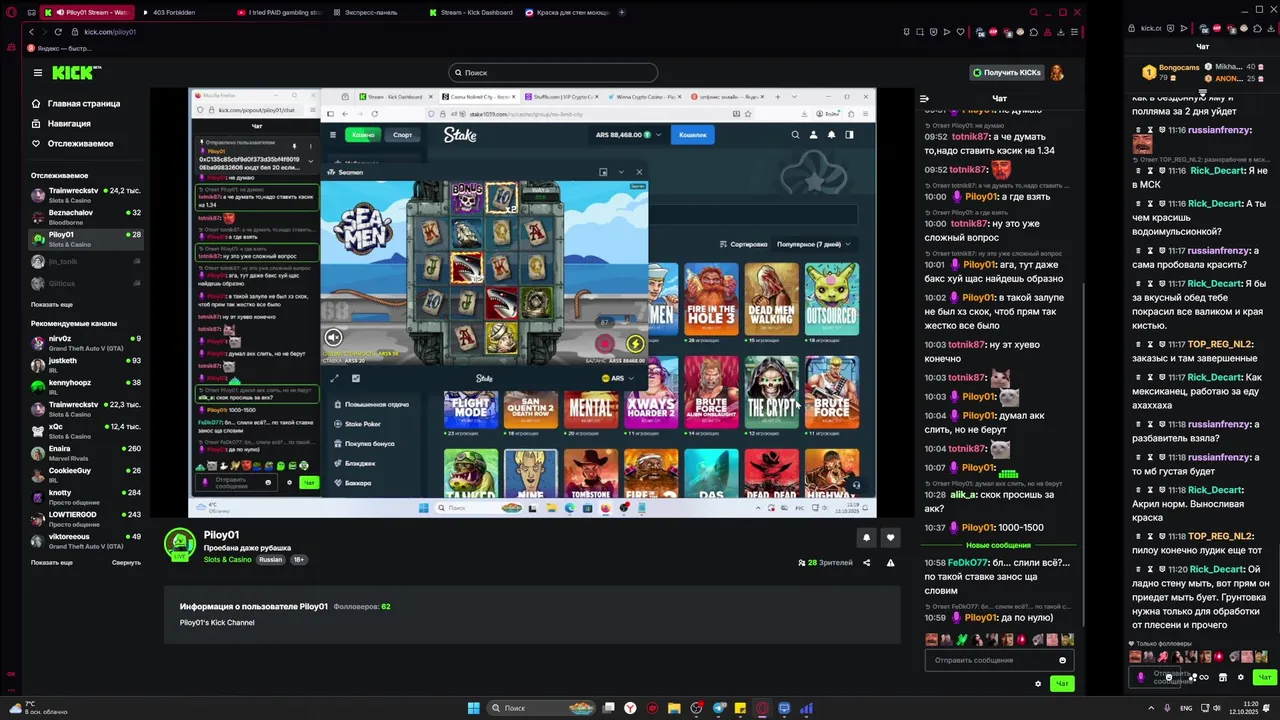Share the stream via share icon
Screen dimensions: 1280x720
867,563
